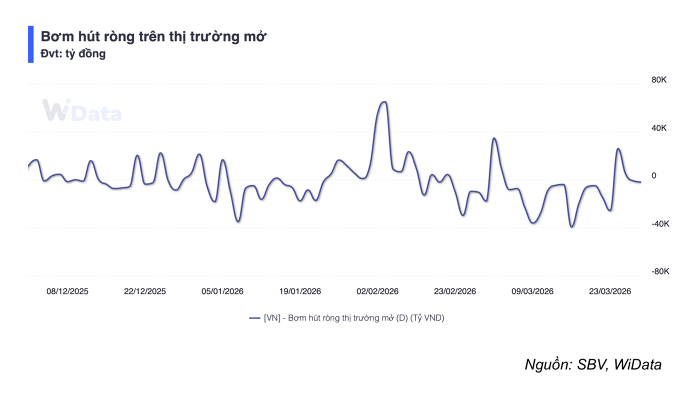Click the highest peak of the line
The width and height of the screenshot is (700, 405).
click(384, 102)
